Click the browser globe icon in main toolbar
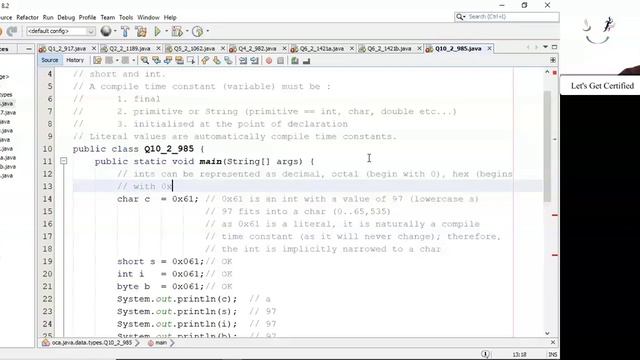 [106, 31]
